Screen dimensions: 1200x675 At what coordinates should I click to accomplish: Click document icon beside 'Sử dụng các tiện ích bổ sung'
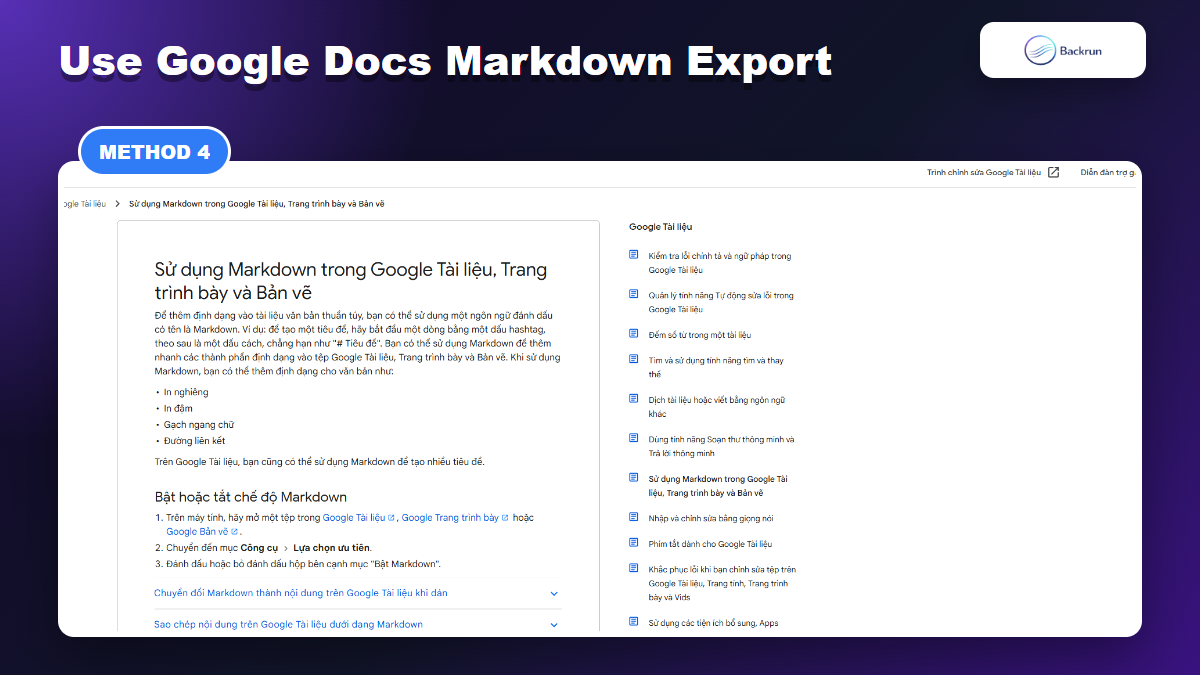pos(633,622)
